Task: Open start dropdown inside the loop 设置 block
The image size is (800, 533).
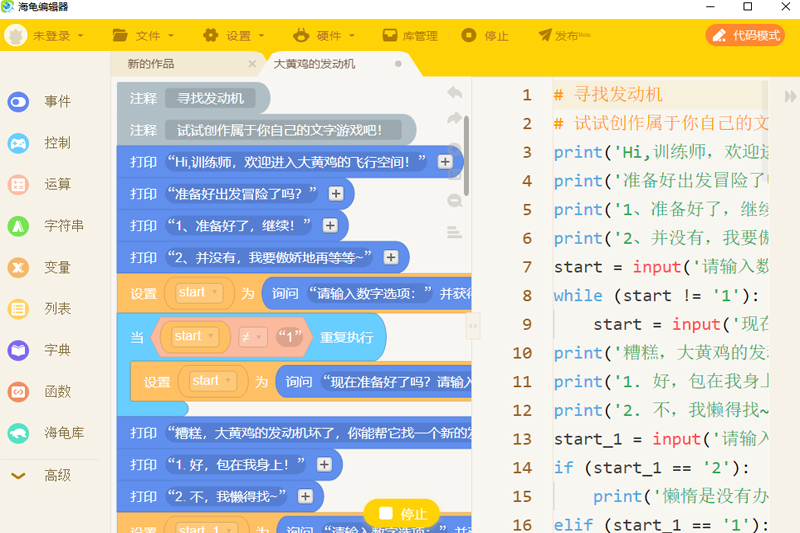Action: pyautogui.click(x=212, y=381)
